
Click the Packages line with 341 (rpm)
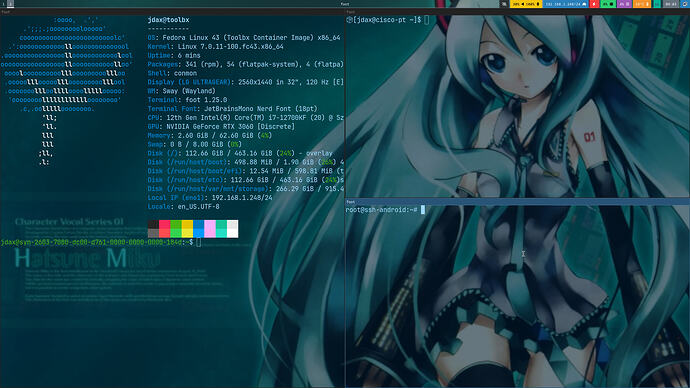[246, 64]
